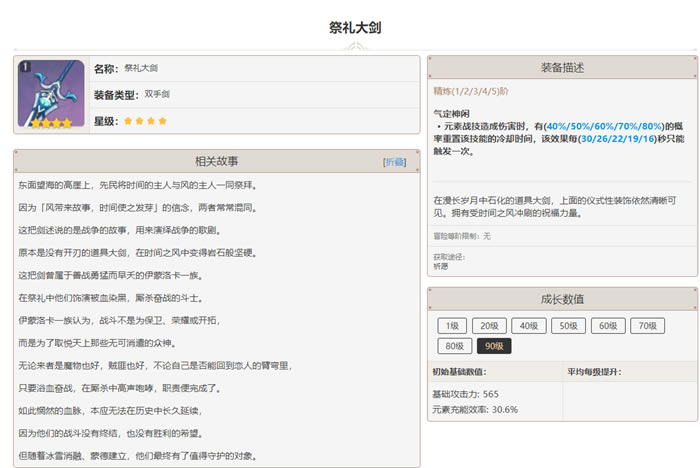Collapse the 相关故事 section with 折叠
700x468 pixels.
395,161
